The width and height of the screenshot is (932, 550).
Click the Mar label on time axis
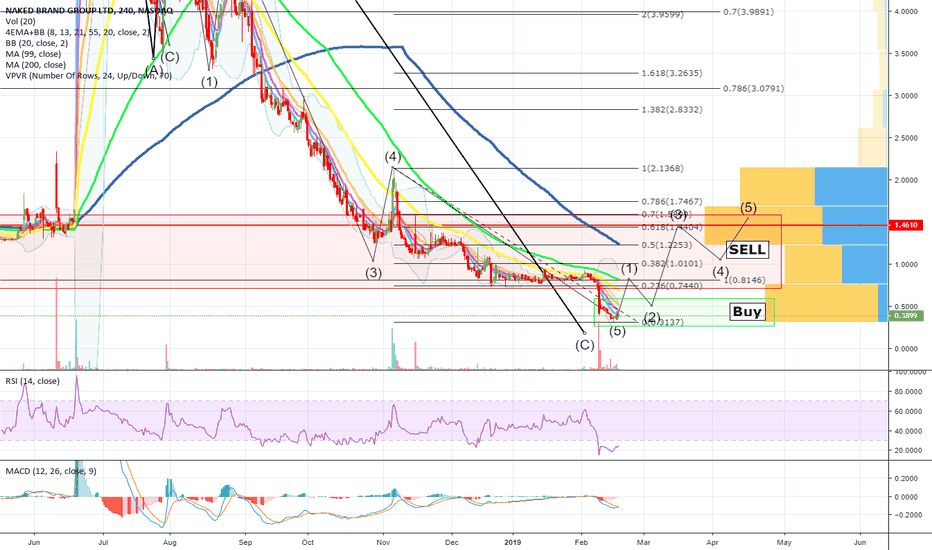[x=643, y=542]
